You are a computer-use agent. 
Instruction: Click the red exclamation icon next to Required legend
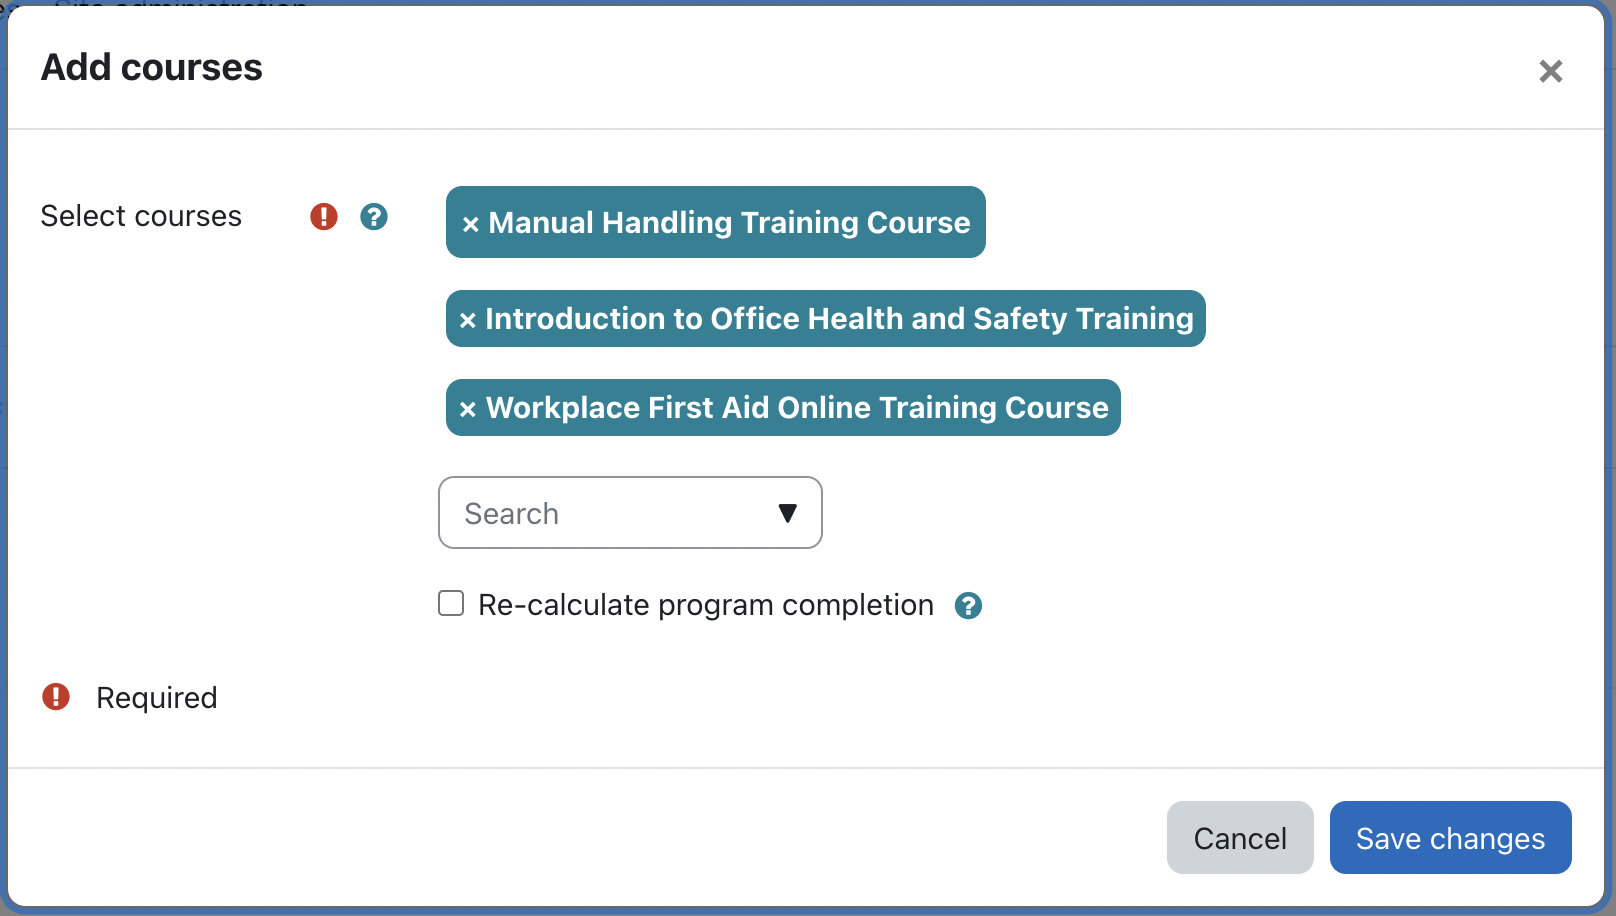[x=56, y=697]
